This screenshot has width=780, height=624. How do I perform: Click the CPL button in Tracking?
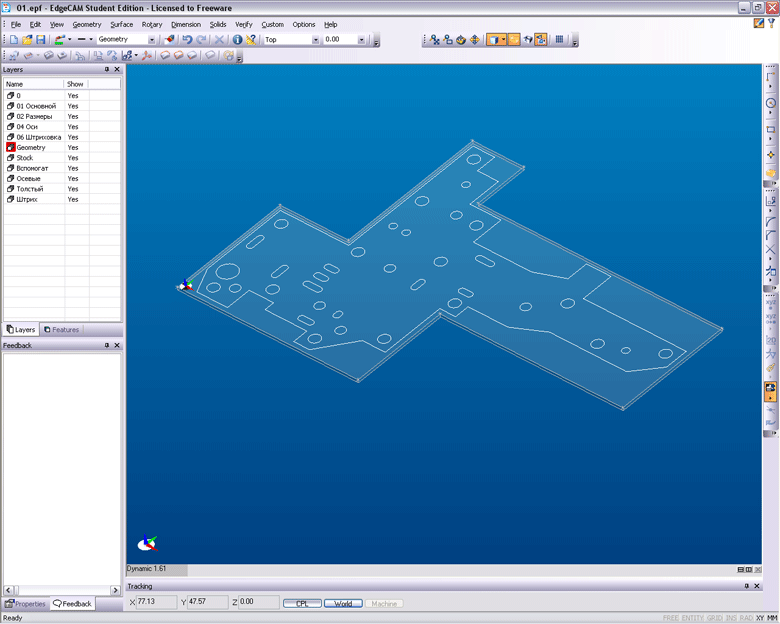pyautogui.click(x=302, y=604)
